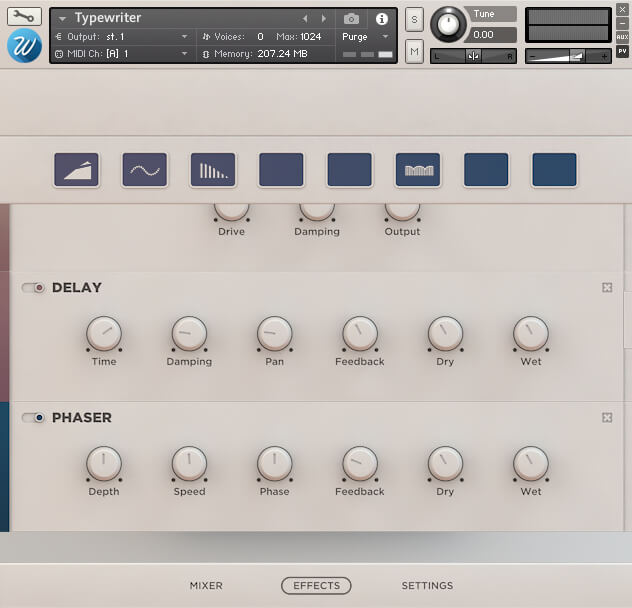Screen dimensions: 632x608
Task: Click the wrench edit icon
Action: (24, 17)
